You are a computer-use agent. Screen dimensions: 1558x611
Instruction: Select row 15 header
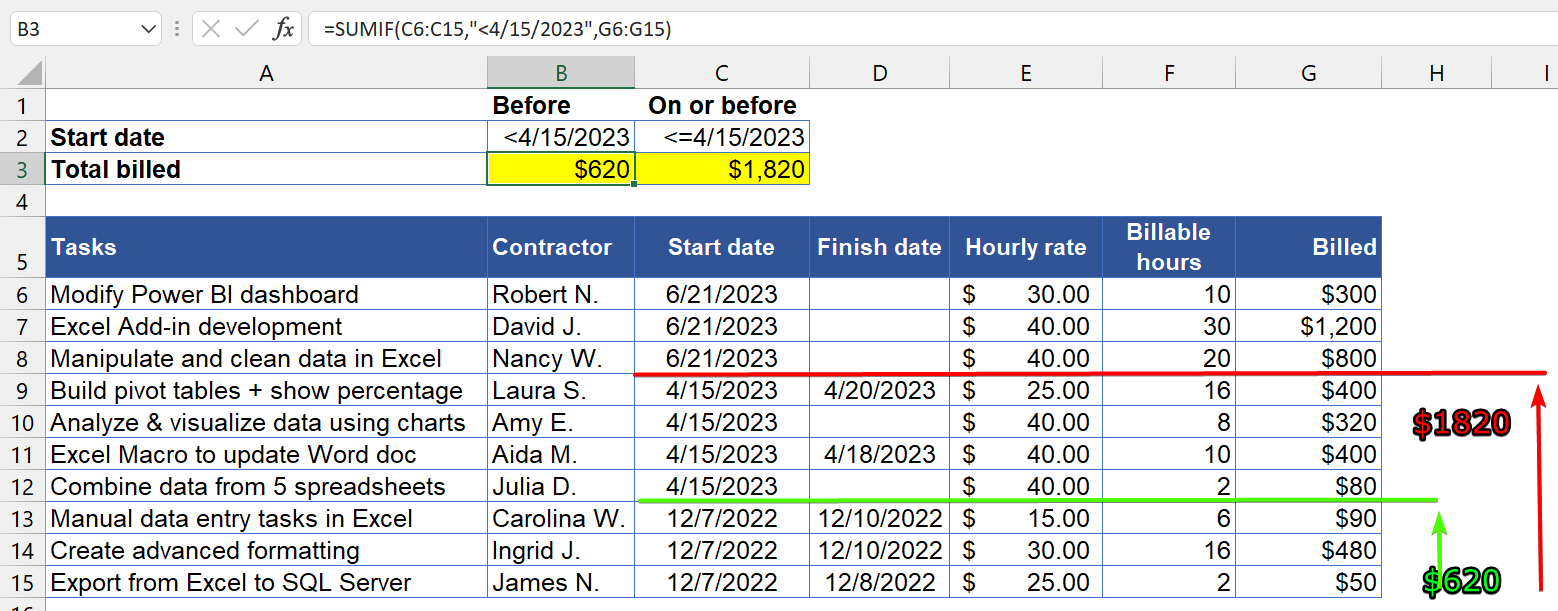click(x=22, y=582)
